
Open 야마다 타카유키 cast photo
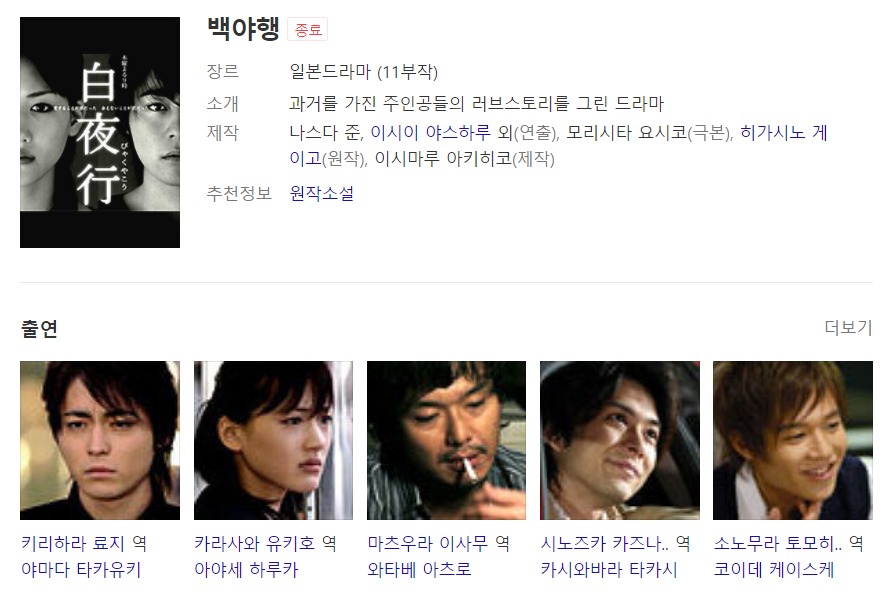click(100, 440)
